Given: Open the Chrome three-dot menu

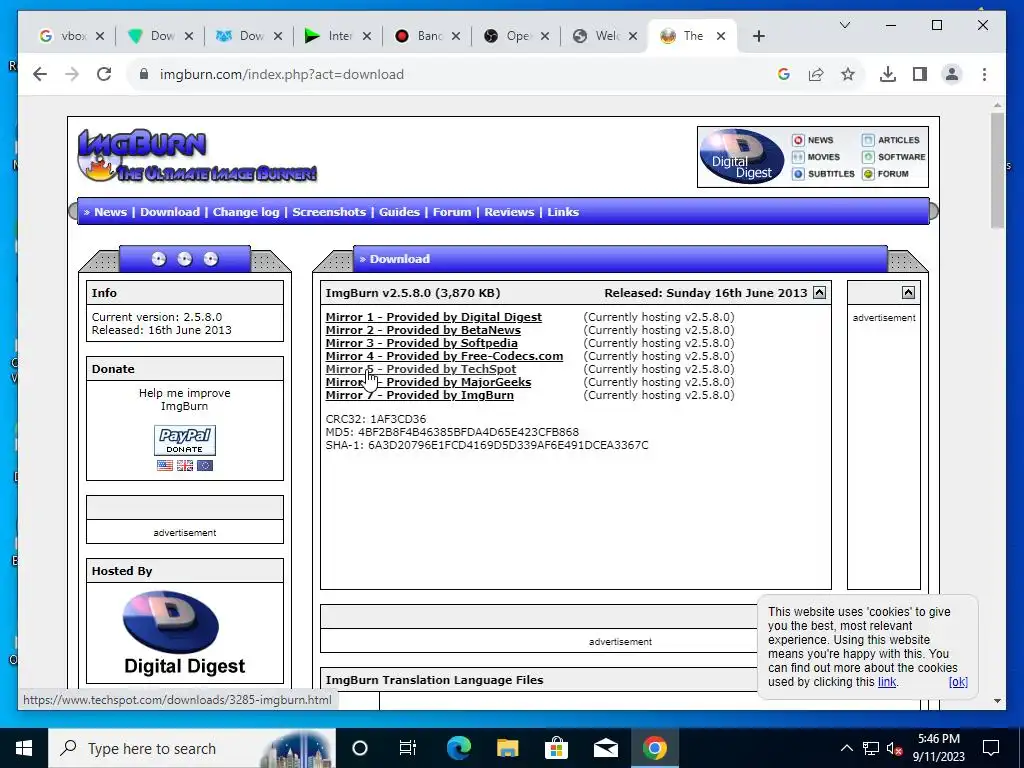Looking at the screenshot, I should coord(984,74).
